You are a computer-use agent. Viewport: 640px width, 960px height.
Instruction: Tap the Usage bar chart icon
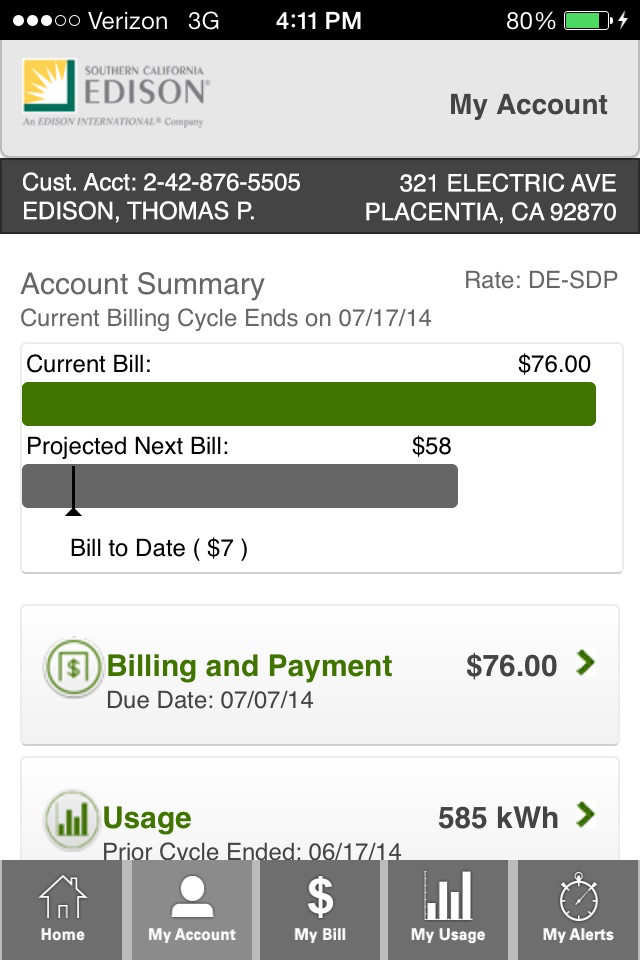point(72,819)
